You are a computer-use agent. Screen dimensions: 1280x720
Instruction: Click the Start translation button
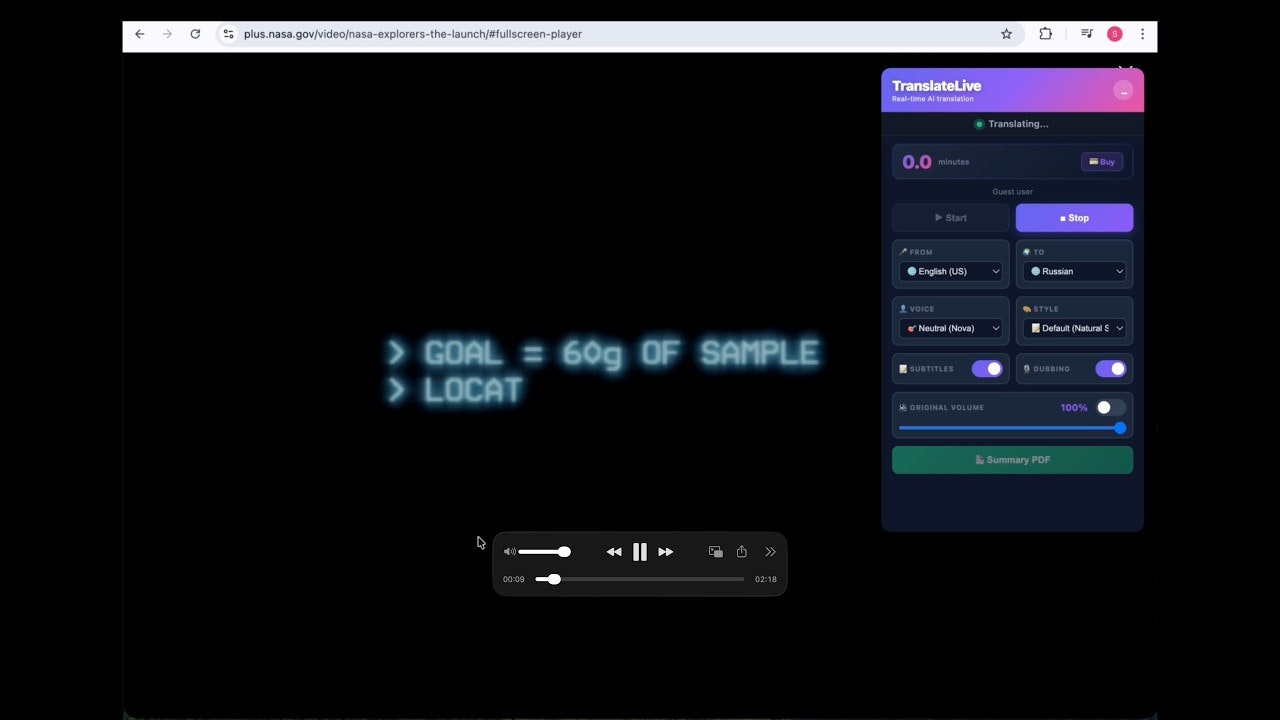pos(951,218)
